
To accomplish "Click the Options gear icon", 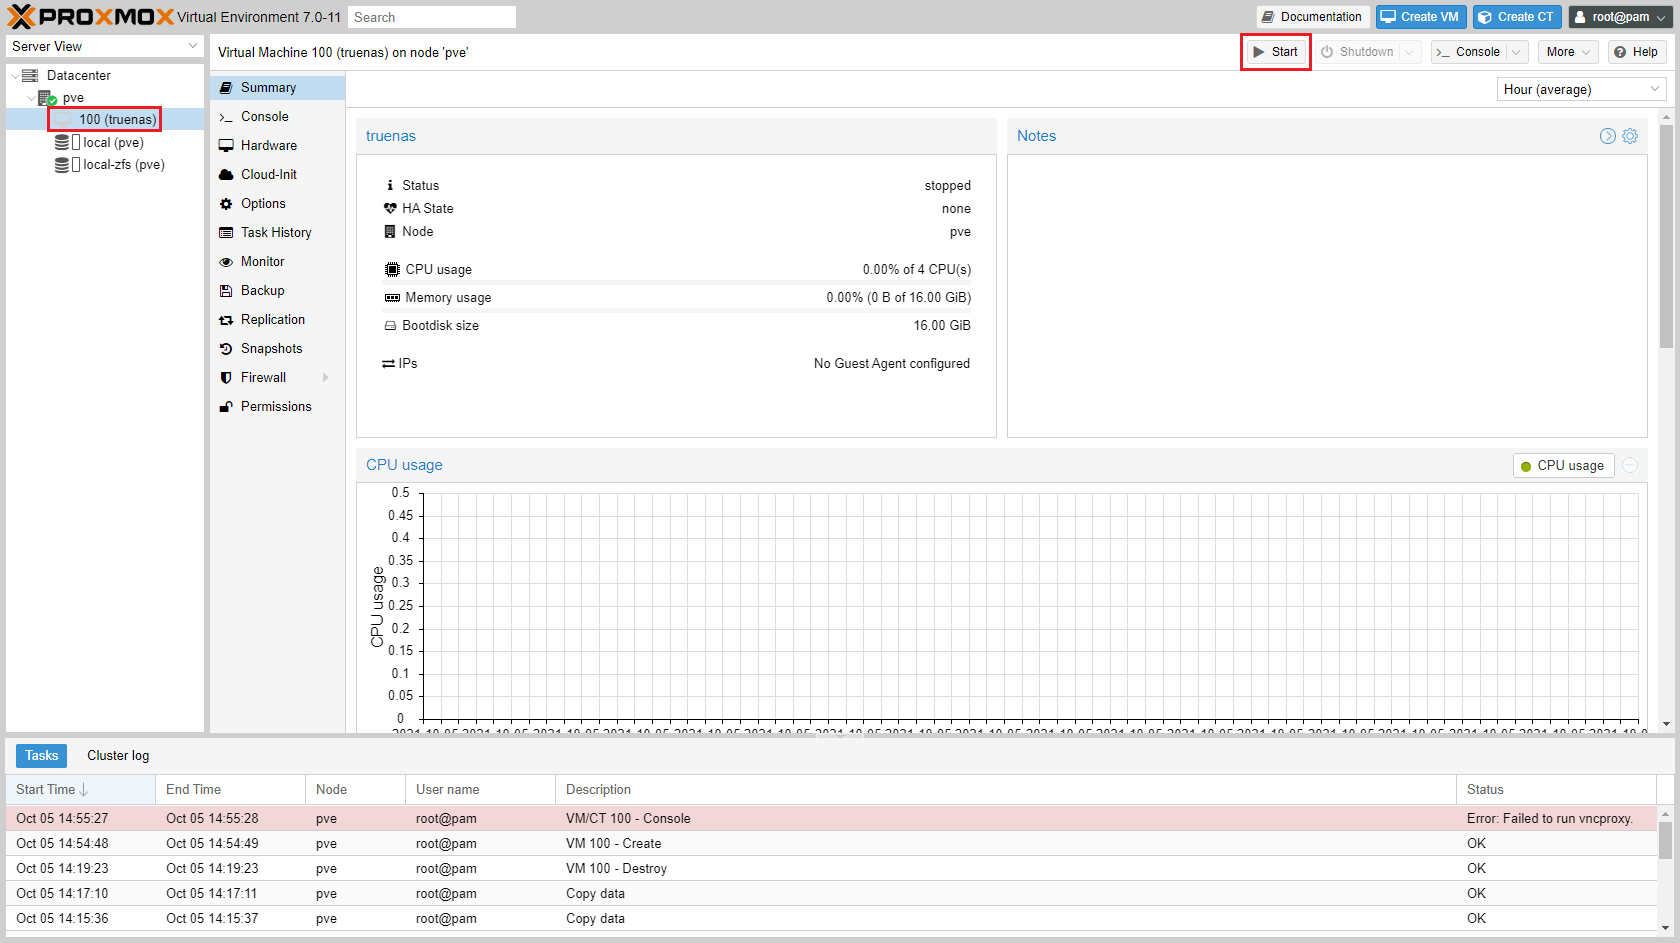I will (226, 204).
